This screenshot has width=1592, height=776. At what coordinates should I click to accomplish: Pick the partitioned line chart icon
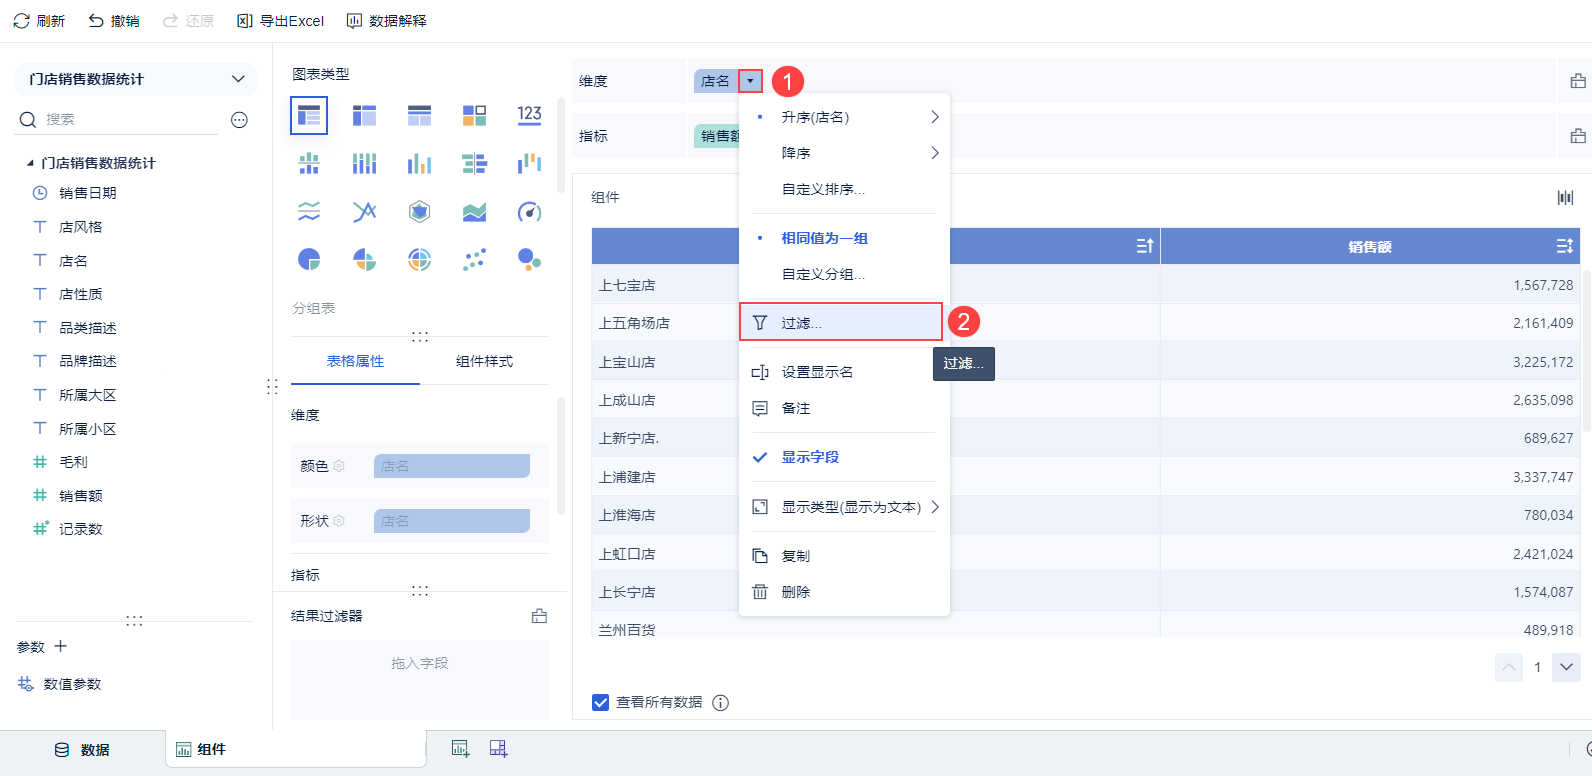(309, 211)
